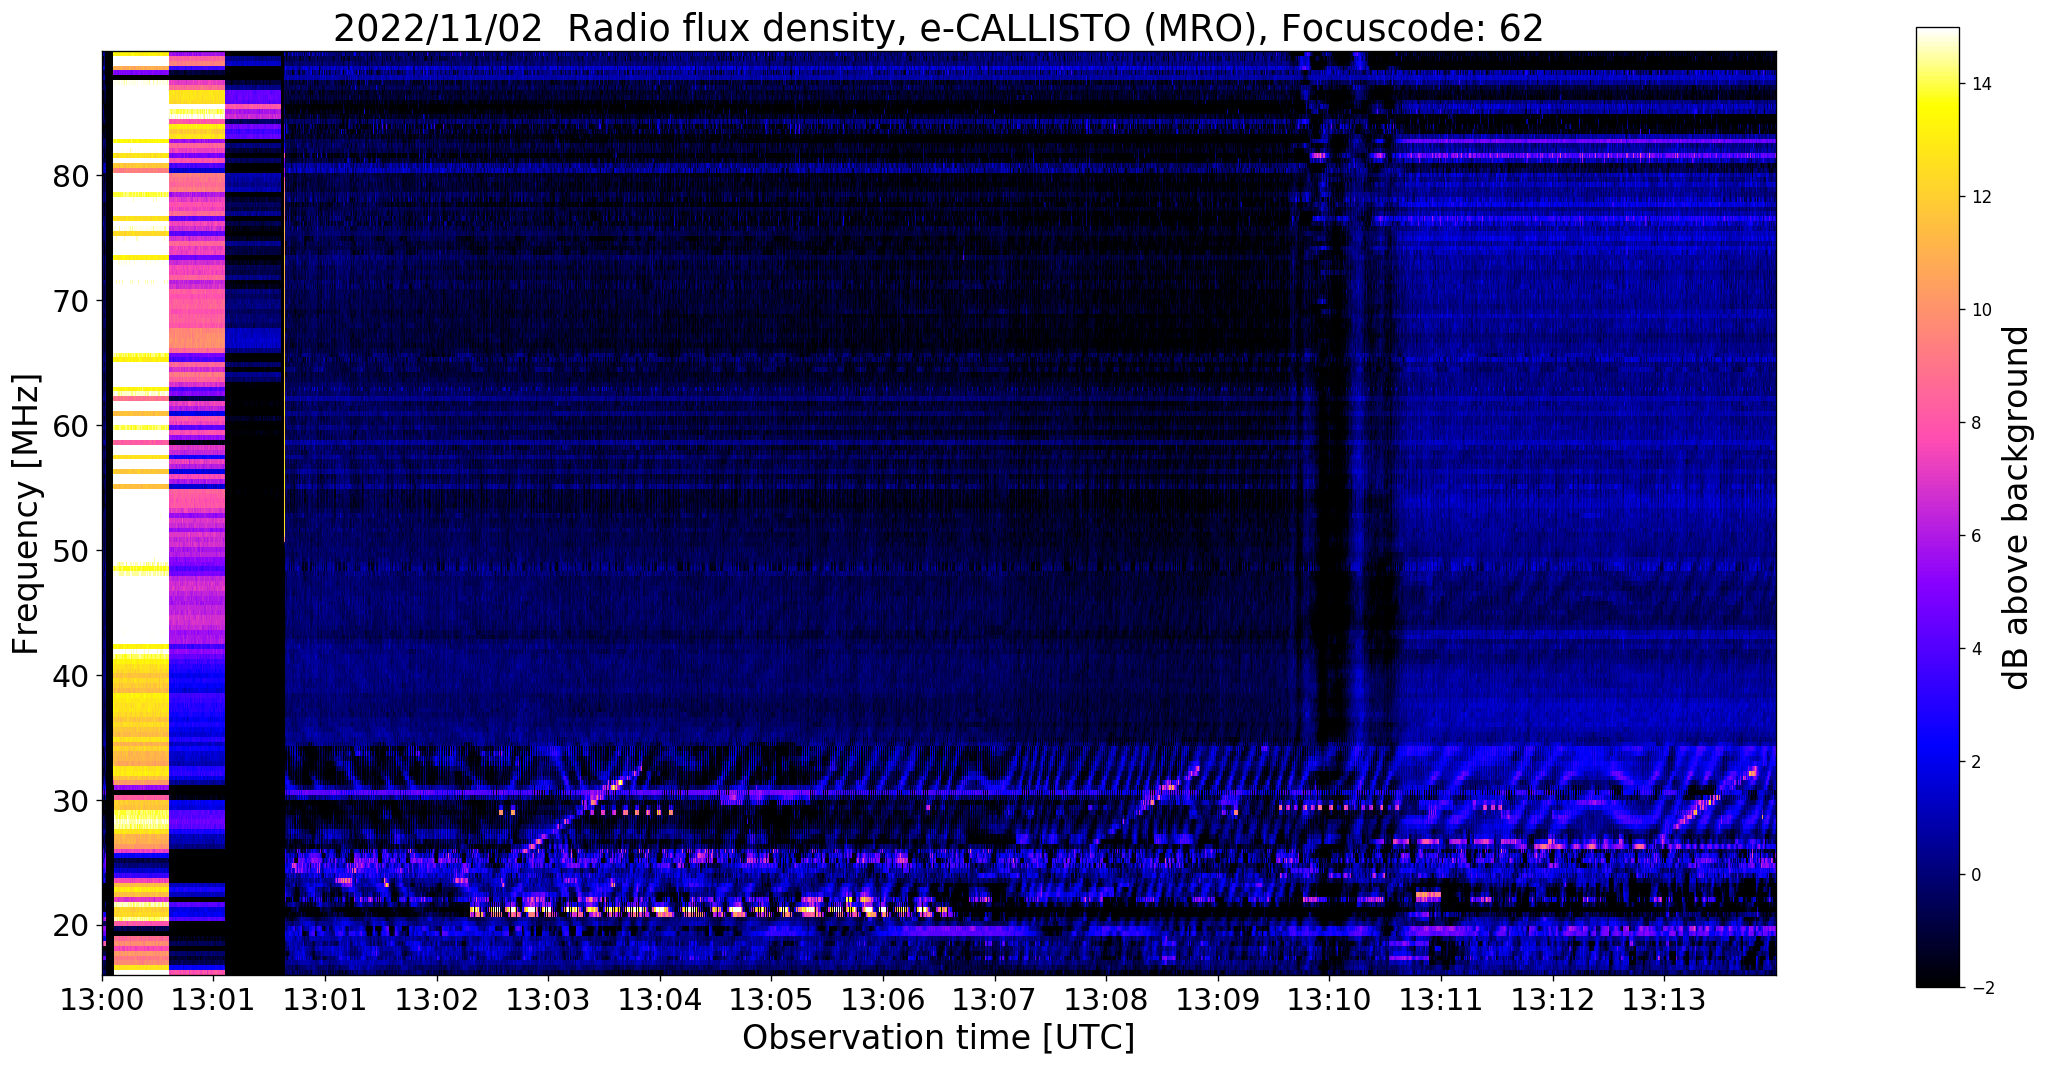Click the colorbar tick label 10

1981,310
